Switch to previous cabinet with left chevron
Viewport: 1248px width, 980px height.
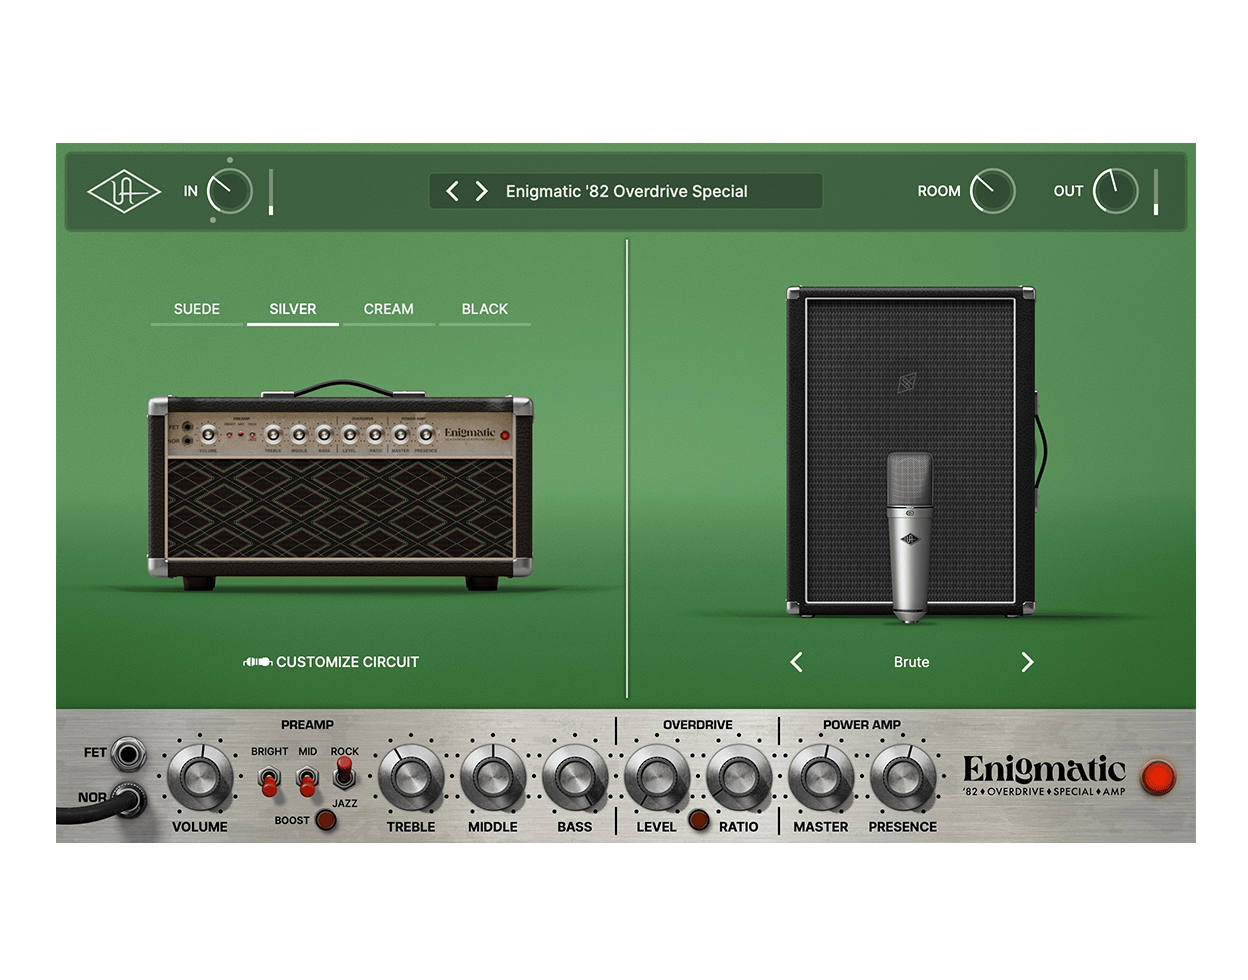tap(797, 662)
